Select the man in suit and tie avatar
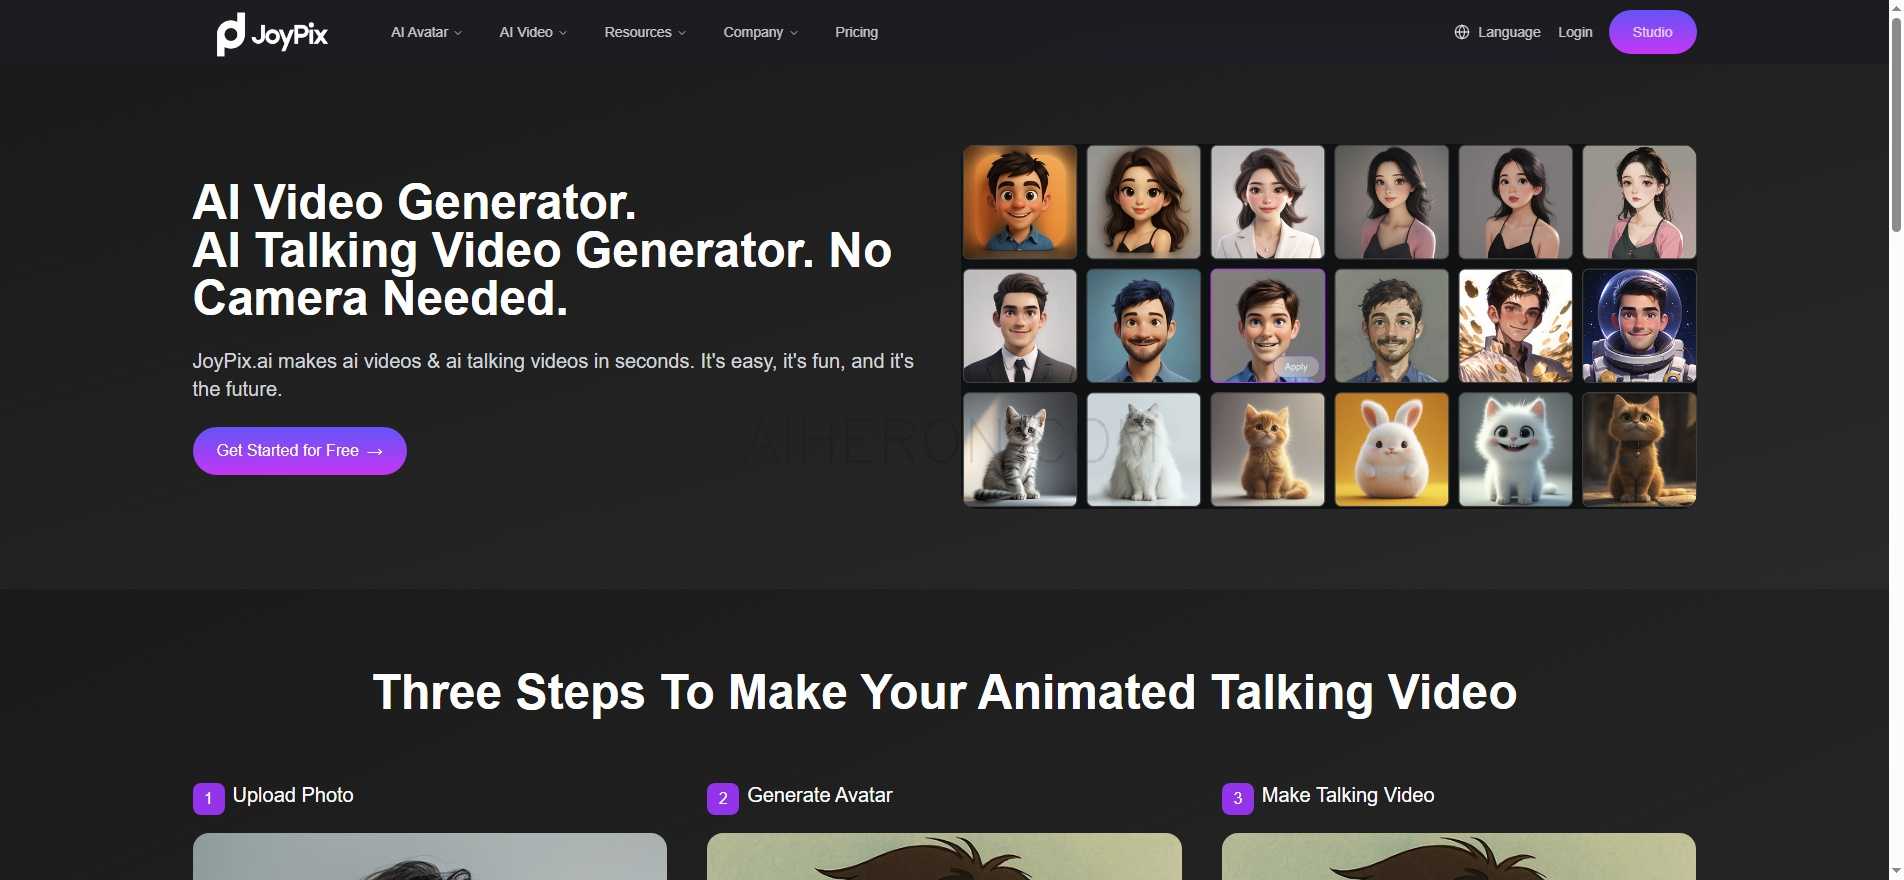Screen dimensions: 1904x880 pos(1020,326)
